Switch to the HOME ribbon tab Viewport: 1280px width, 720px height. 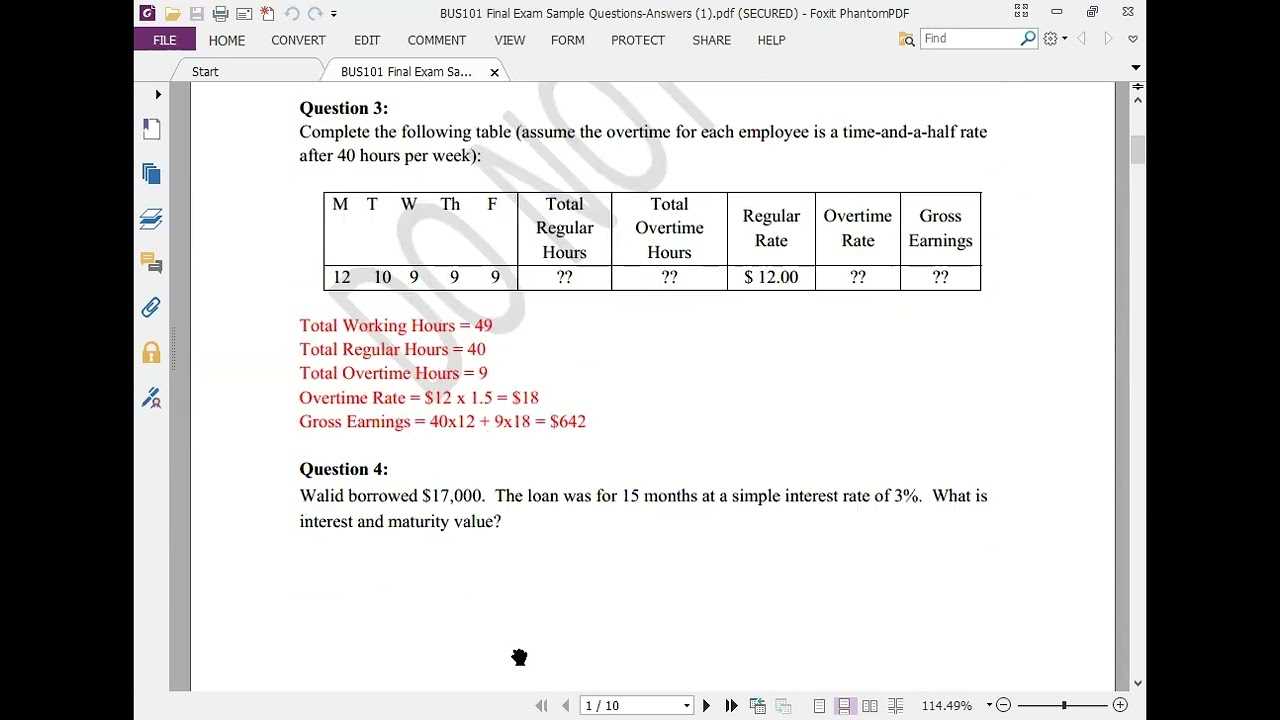[x=227, y=40]
